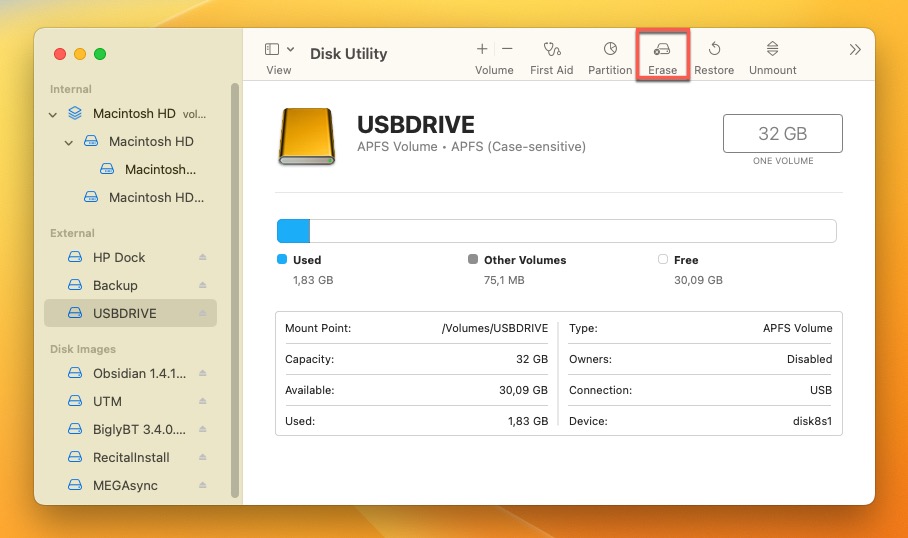This screenshot has height=538, width=908.
Task: Click the Connection USB value
Action: click(821, 390)
